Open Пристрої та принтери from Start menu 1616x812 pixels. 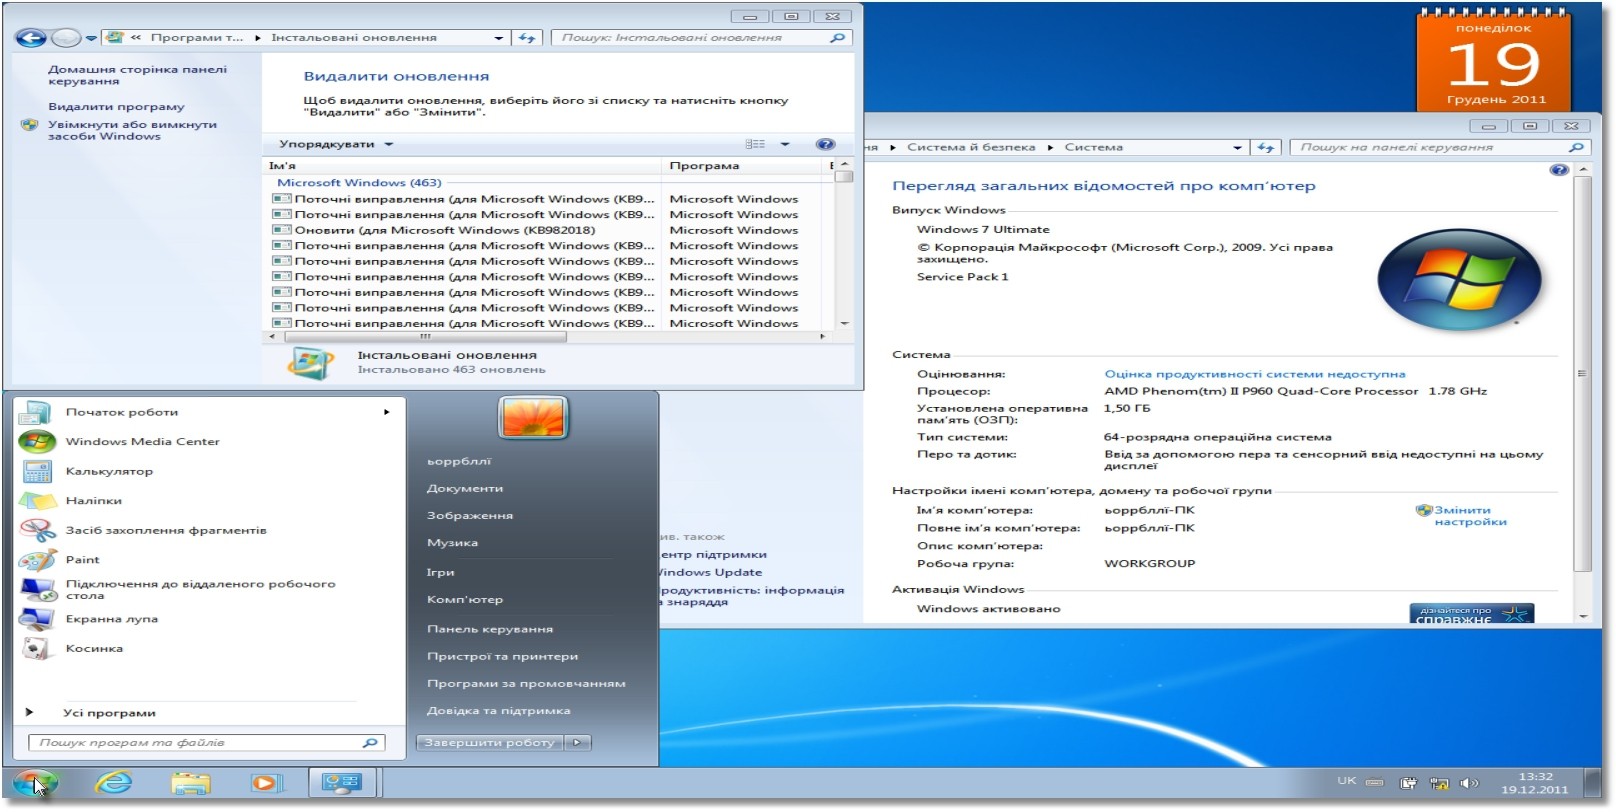[x=502, y=656]
